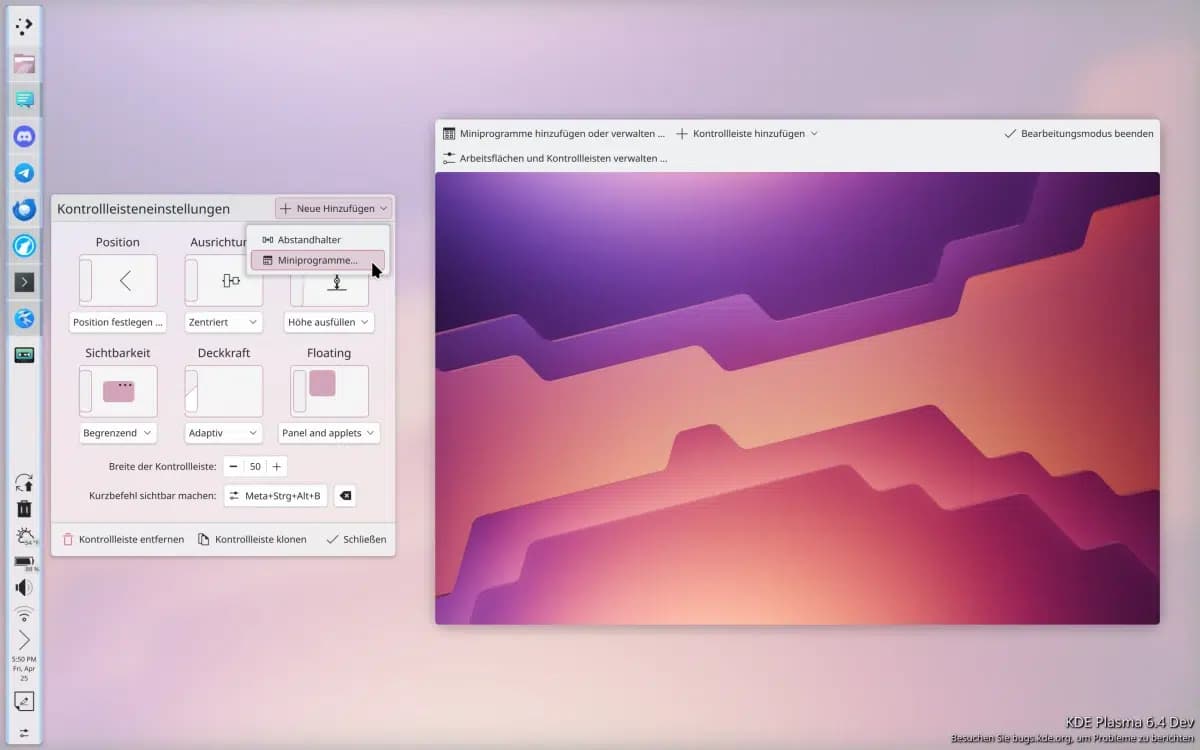Open the volume speaker tray icon

24,587
